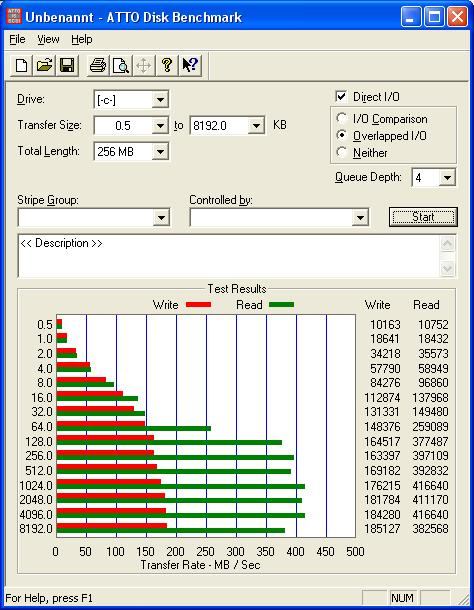This screenshot has height=610, width=474.
Task: Click the New document toolbar icon
Action: 21,65
